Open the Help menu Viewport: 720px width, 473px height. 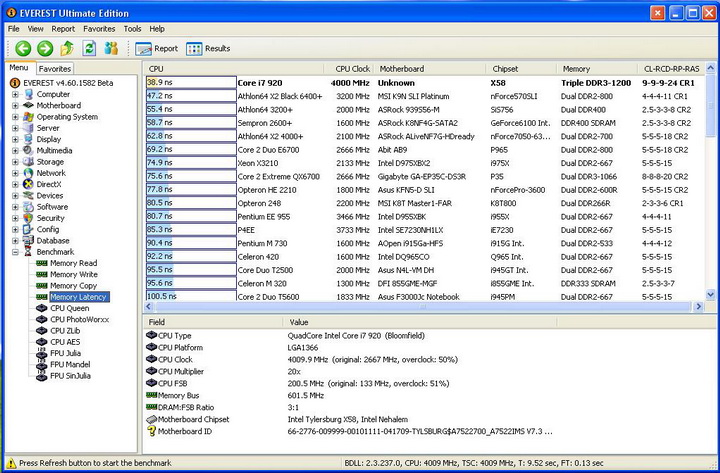click(x=157, y=29)
